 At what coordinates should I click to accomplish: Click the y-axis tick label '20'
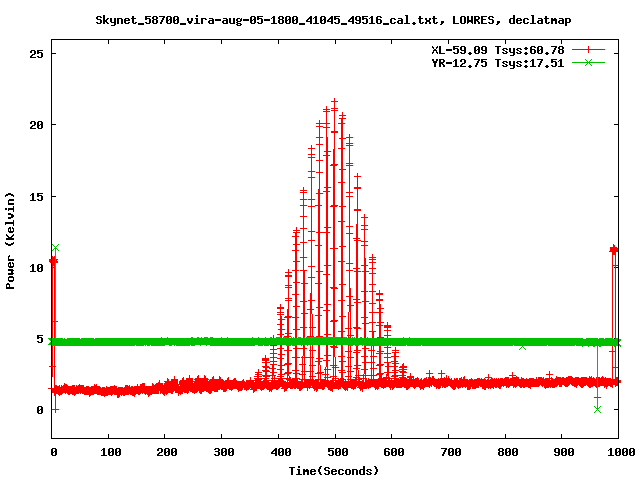click(36, 125)
